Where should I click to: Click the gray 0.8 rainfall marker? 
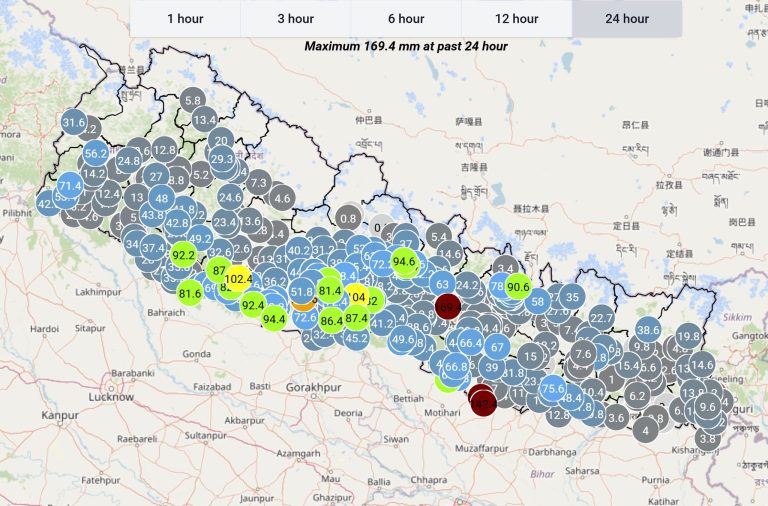[348, 218]
